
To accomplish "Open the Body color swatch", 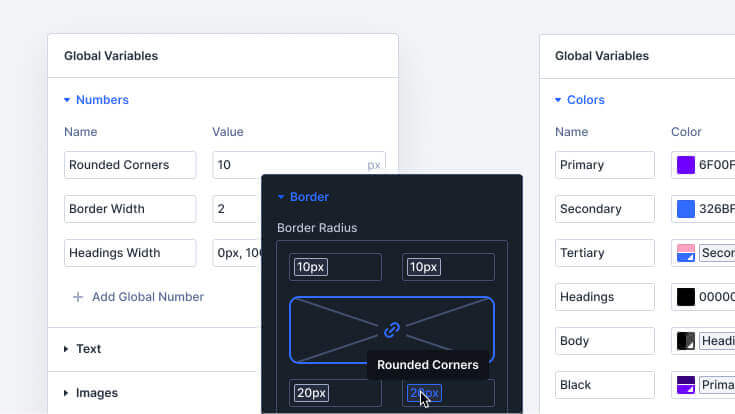I will tap(686, 341).
